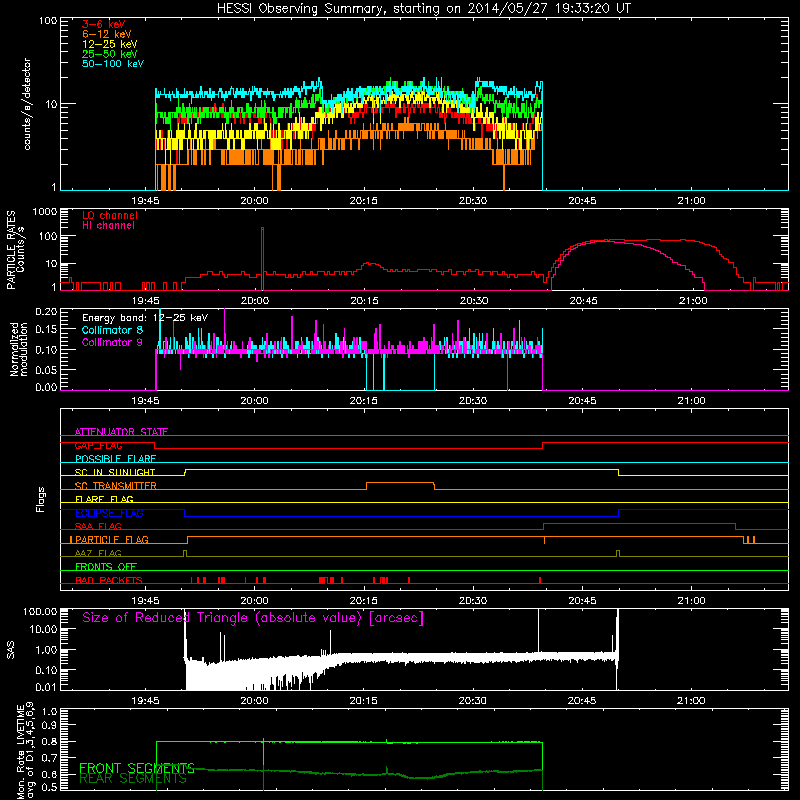800x800 pixels.
Task: Select the 6-12 keV legend label
Action: point(107,34)
